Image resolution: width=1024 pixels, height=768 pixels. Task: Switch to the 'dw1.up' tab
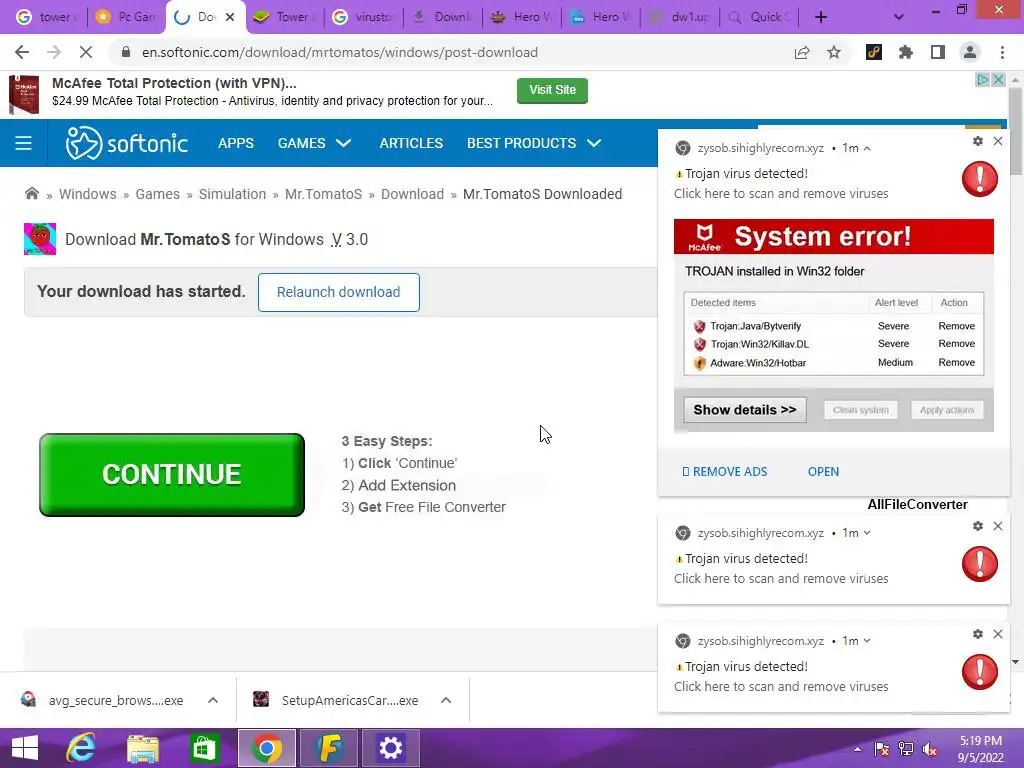[x=680, y=17]
